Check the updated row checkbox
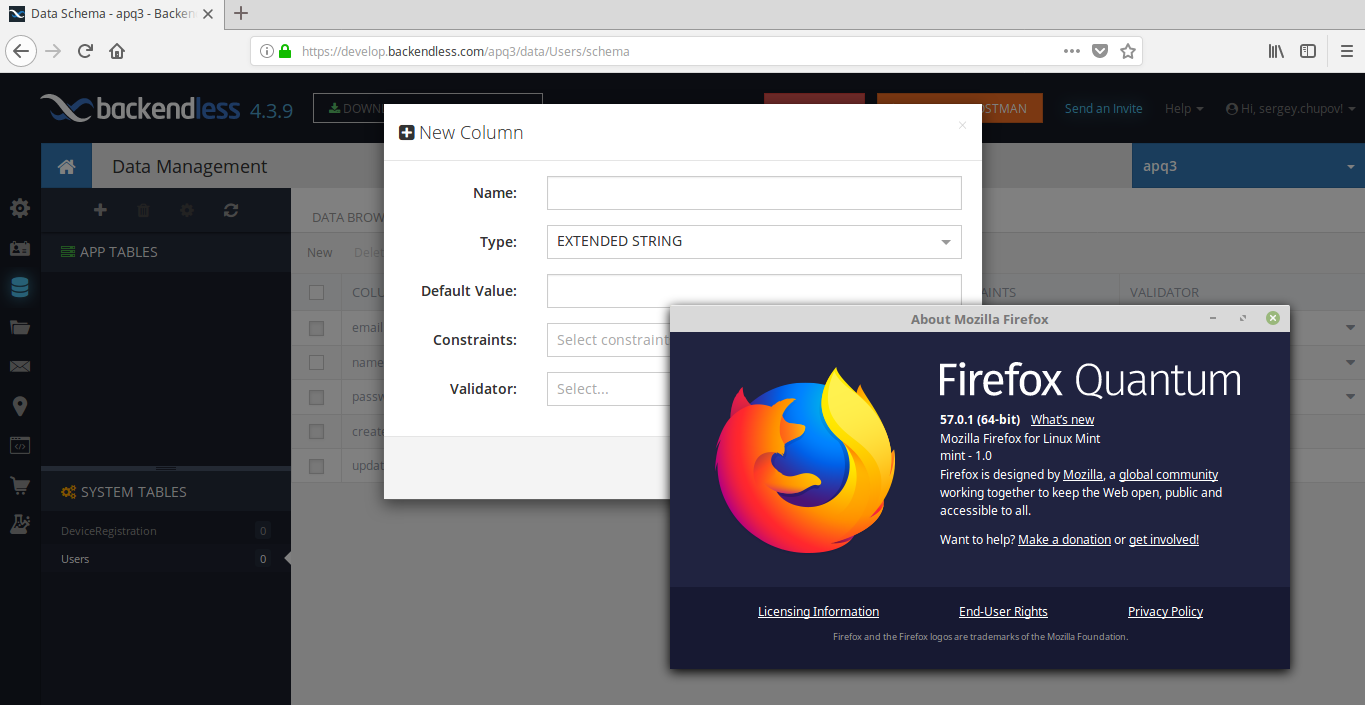 317,466
